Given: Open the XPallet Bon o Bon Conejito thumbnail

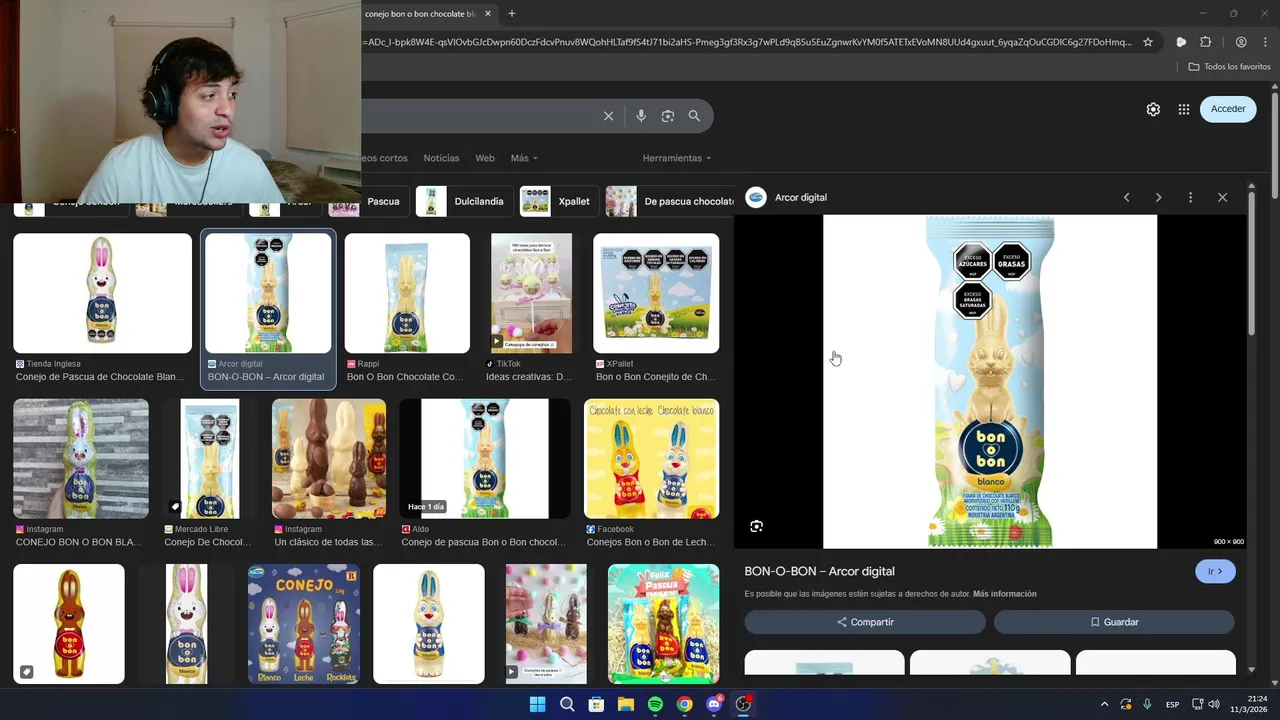Looking at the screenshot, I should (x=656, y=293).
